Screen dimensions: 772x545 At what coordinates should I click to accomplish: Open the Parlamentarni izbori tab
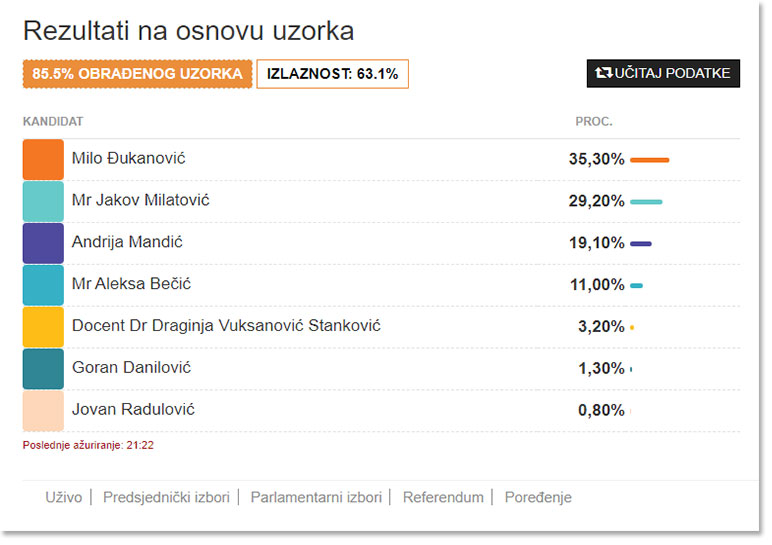click(316, 497)
